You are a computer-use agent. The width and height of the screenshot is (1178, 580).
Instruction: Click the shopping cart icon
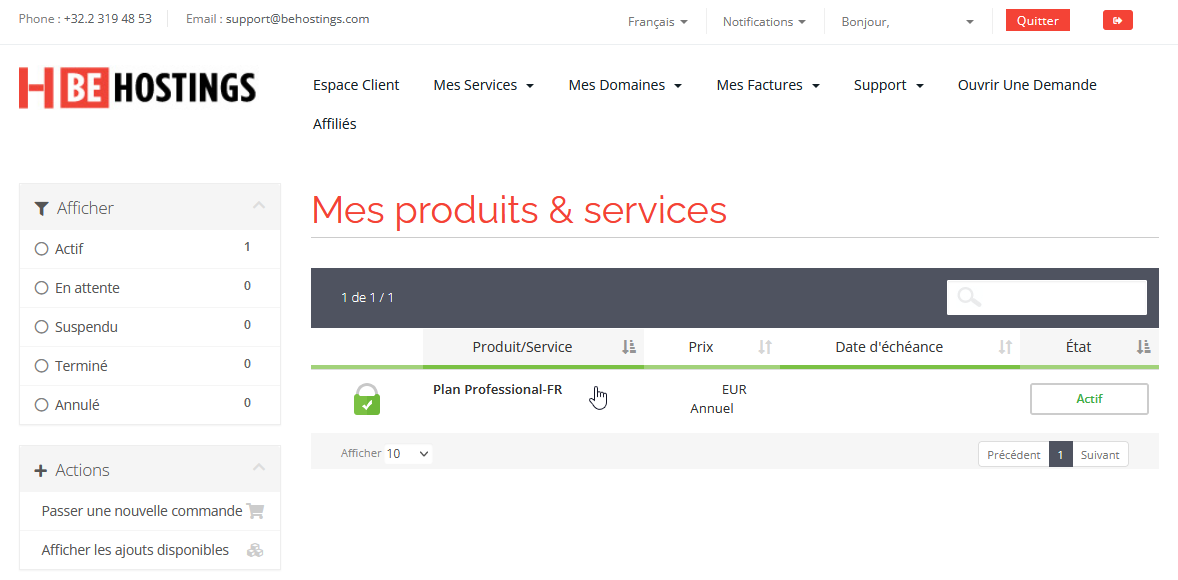tap(255, 512)
